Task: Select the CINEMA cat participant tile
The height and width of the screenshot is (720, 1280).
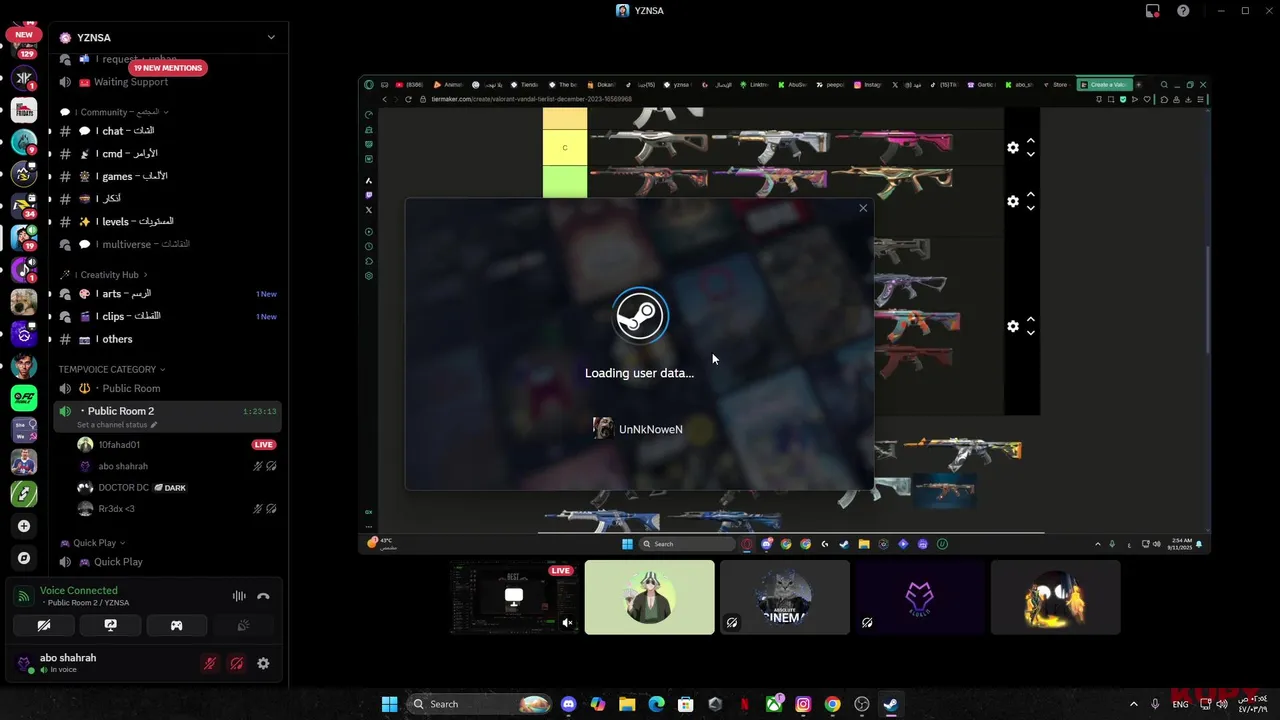Action: pyautogui.click(x=785, y=597)
